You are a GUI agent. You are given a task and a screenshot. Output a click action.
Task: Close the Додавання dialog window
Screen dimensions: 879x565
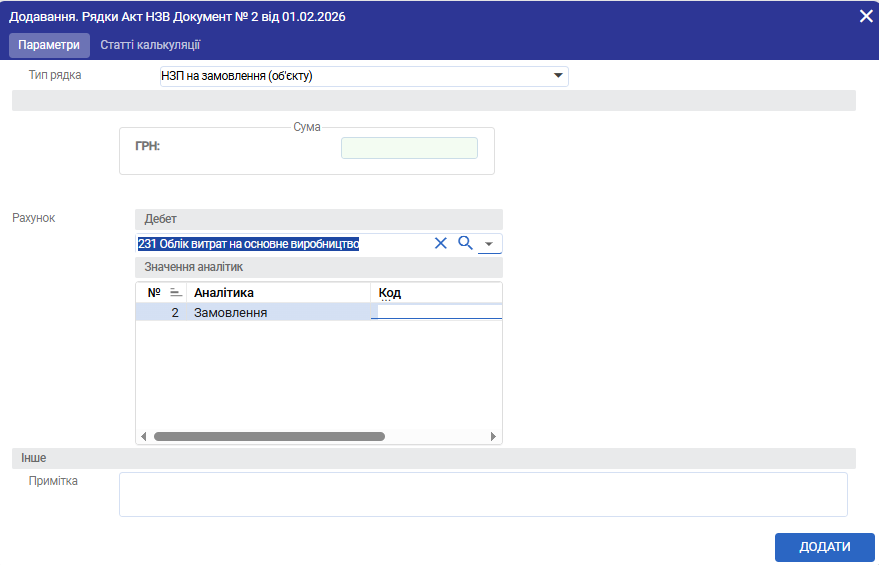point(866,16)
